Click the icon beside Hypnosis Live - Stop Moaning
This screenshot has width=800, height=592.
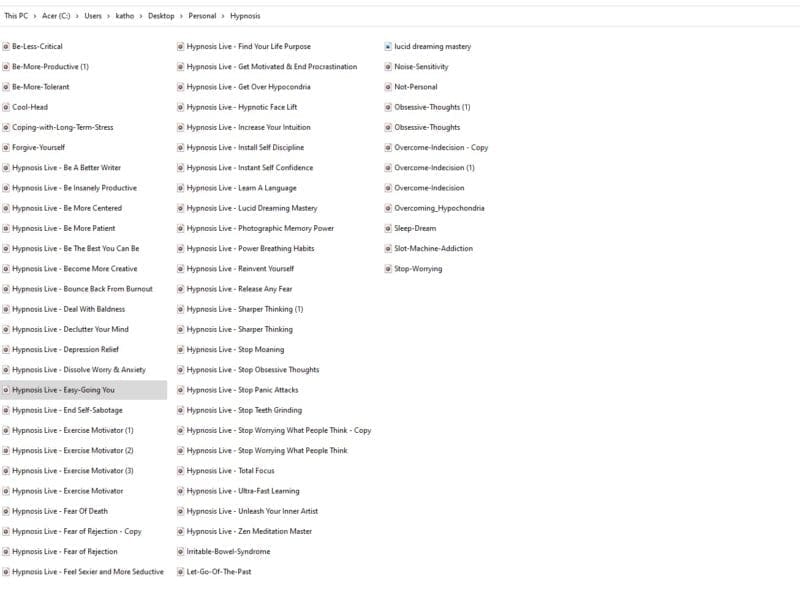180,350
